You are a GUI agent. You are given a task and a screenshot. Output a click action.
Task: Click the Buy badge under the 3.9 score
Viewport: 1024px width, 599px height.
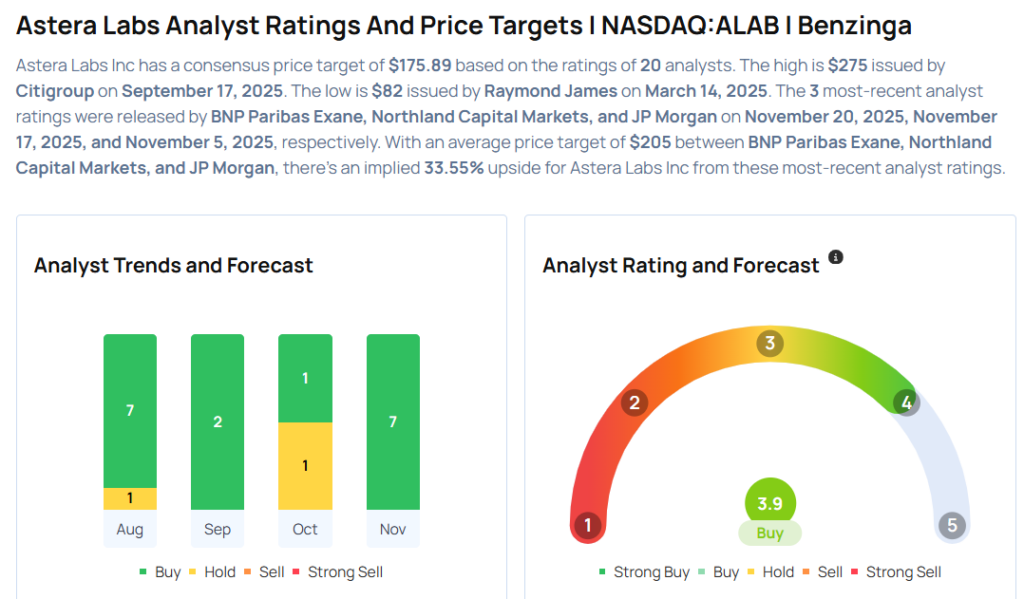770,533
